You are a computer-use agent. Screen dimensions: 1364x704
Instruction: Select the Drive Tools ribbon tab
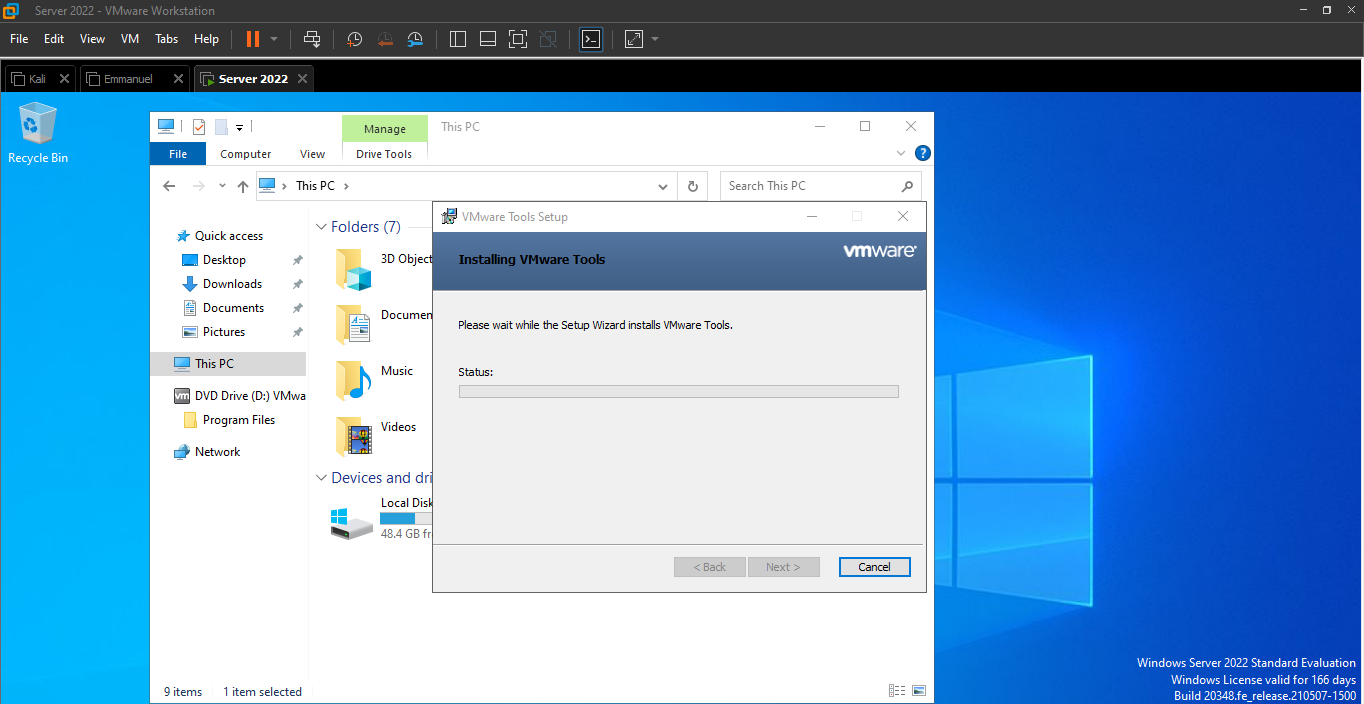click(384, 154)
